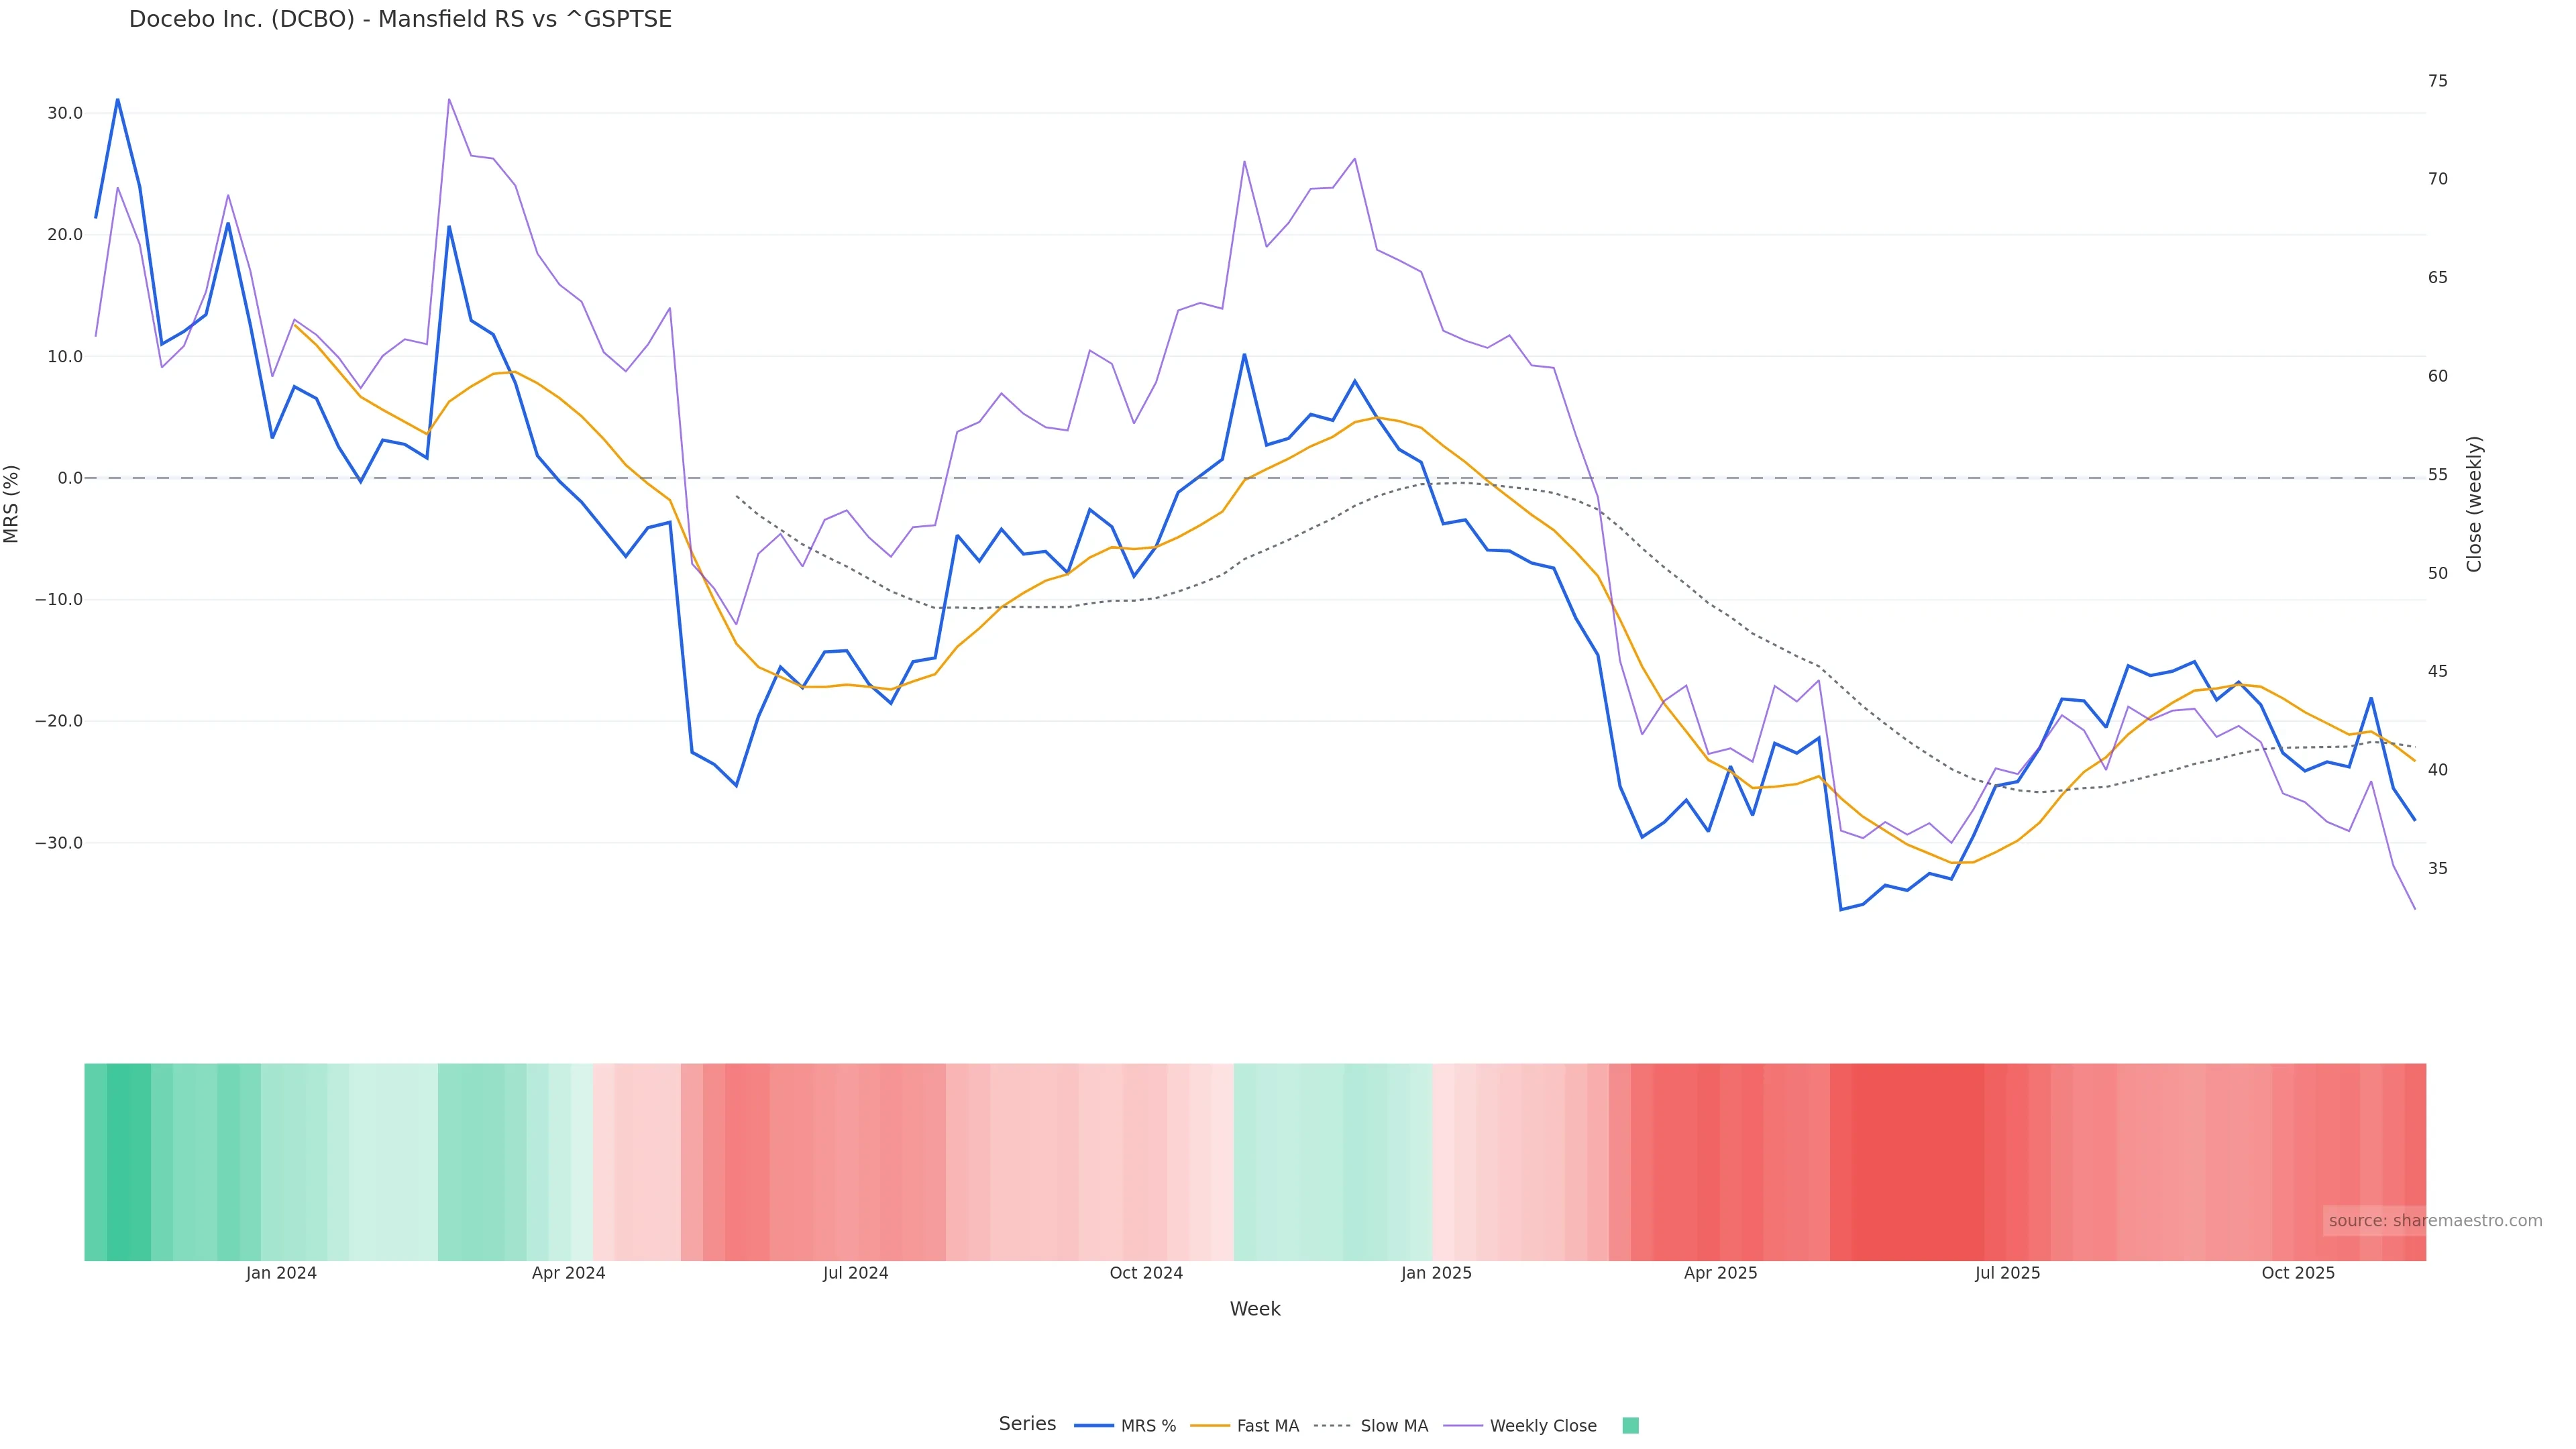Click the 'Series' legend title
The height and width of the screenshot is (1449, 2576).
point(1027,1424)
